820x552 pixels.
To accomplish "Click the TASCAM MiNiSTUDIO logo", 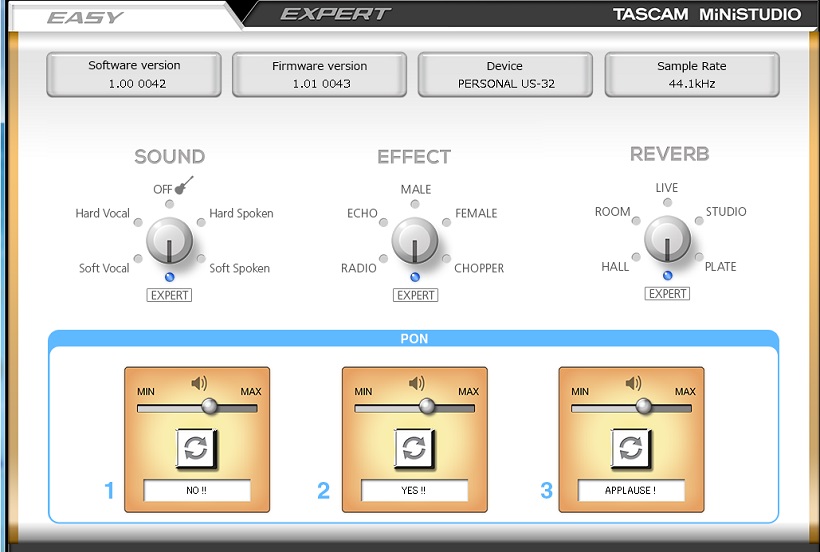I will pyautogui.click(x=707, y=14).
